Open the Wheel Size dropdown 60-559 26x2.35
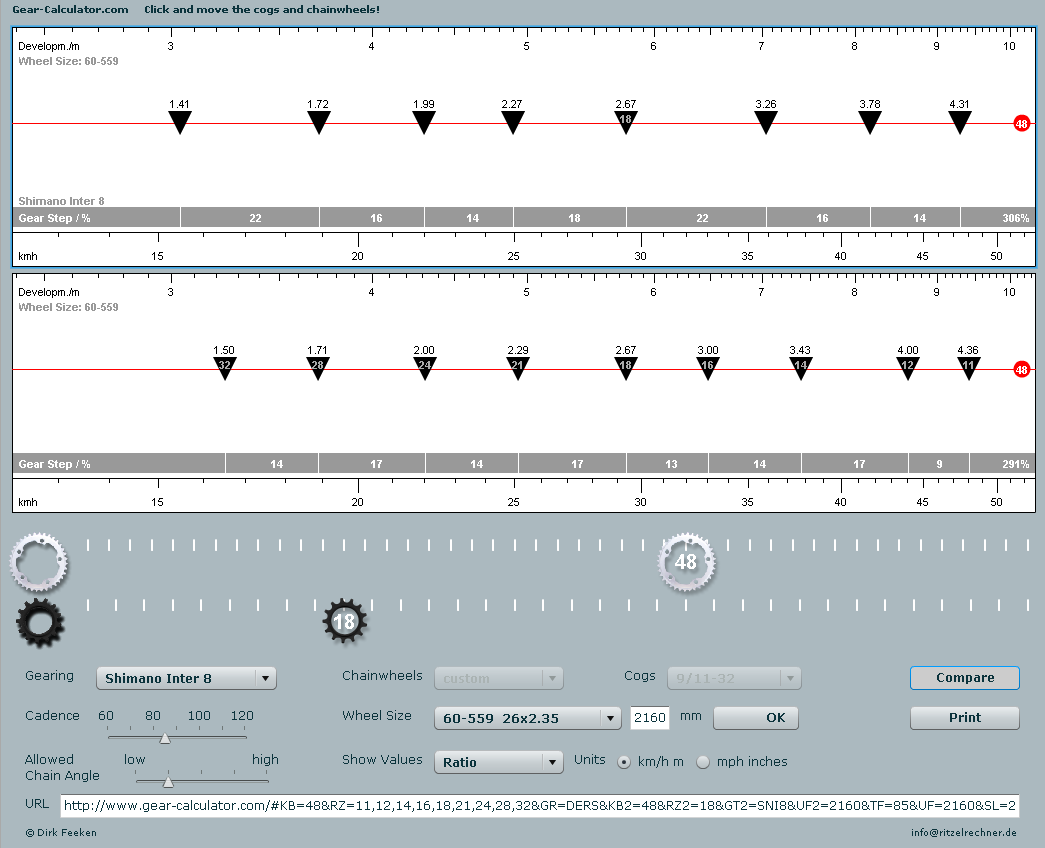The height and width of the screenshot is (848, 1045). point(528,718)
